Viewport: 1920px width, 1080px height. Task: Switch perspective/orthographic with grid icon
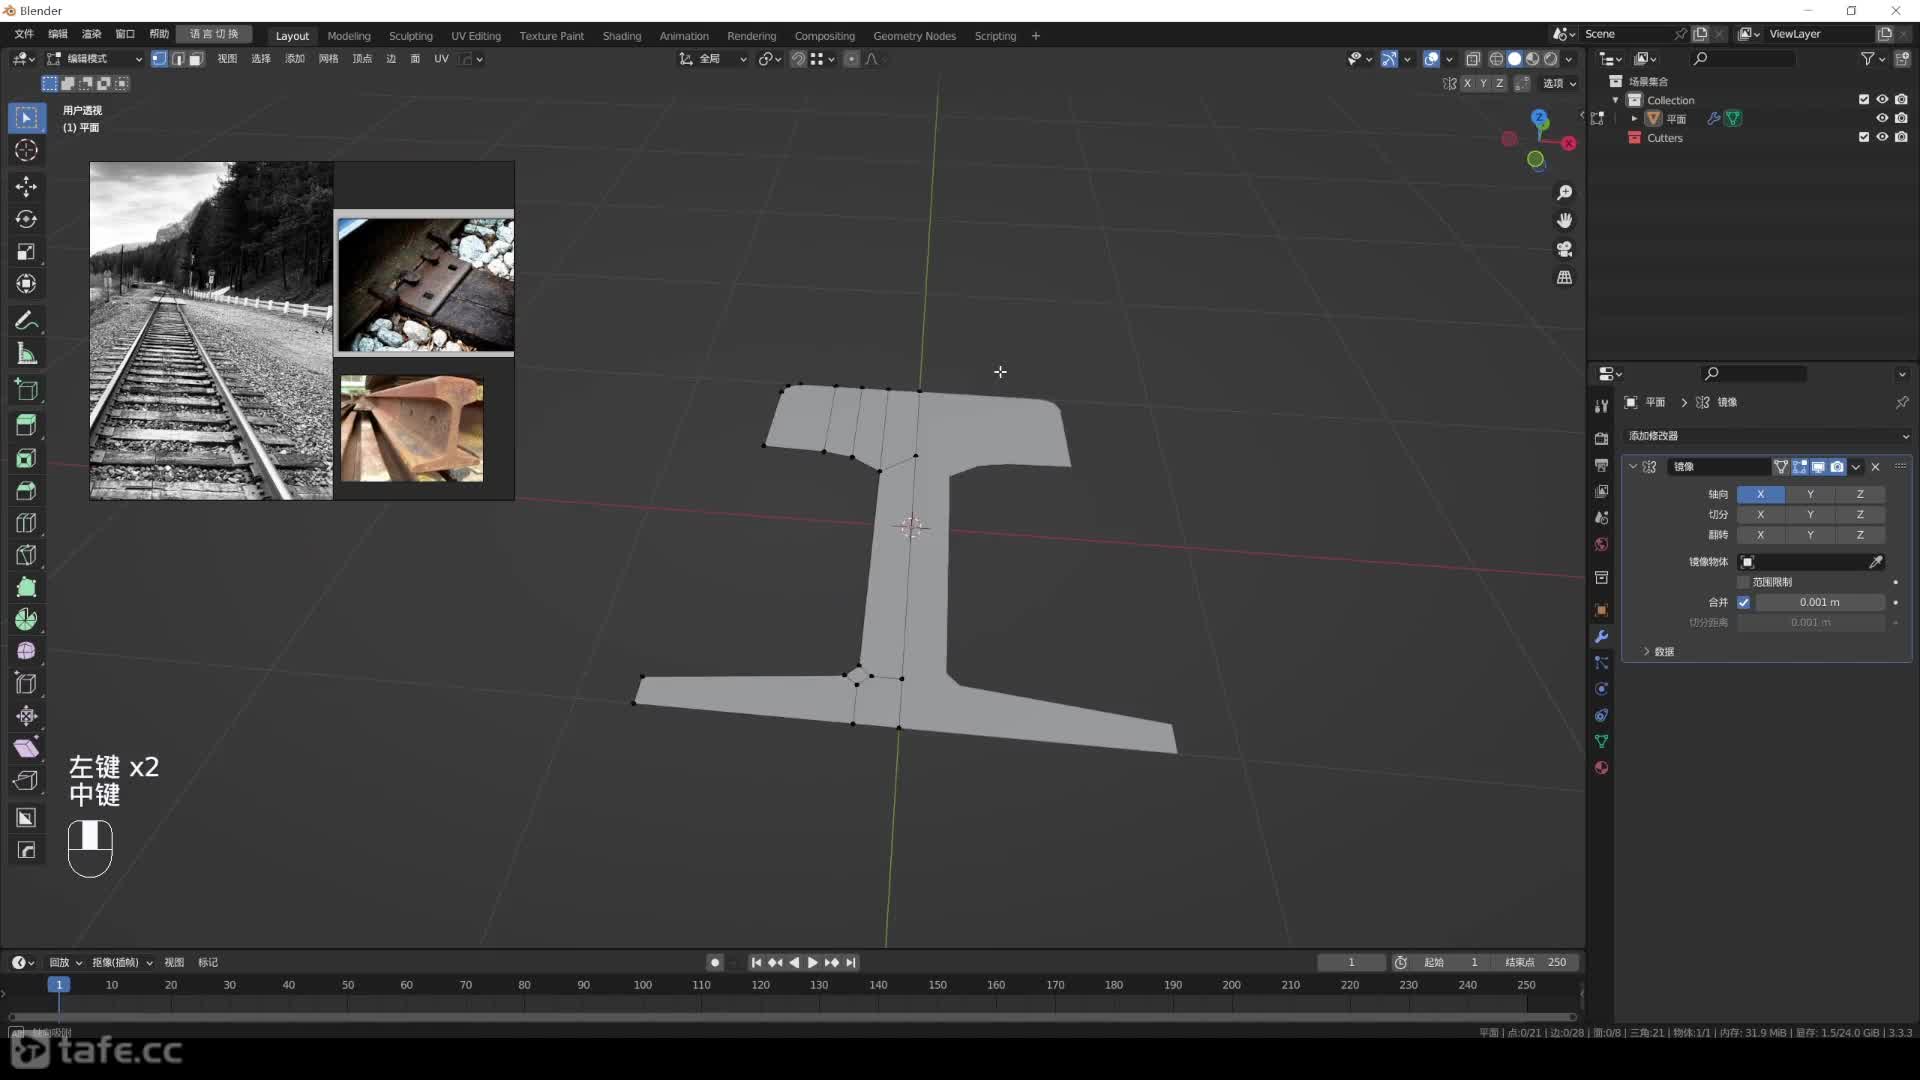click(x=1565, y=277)
